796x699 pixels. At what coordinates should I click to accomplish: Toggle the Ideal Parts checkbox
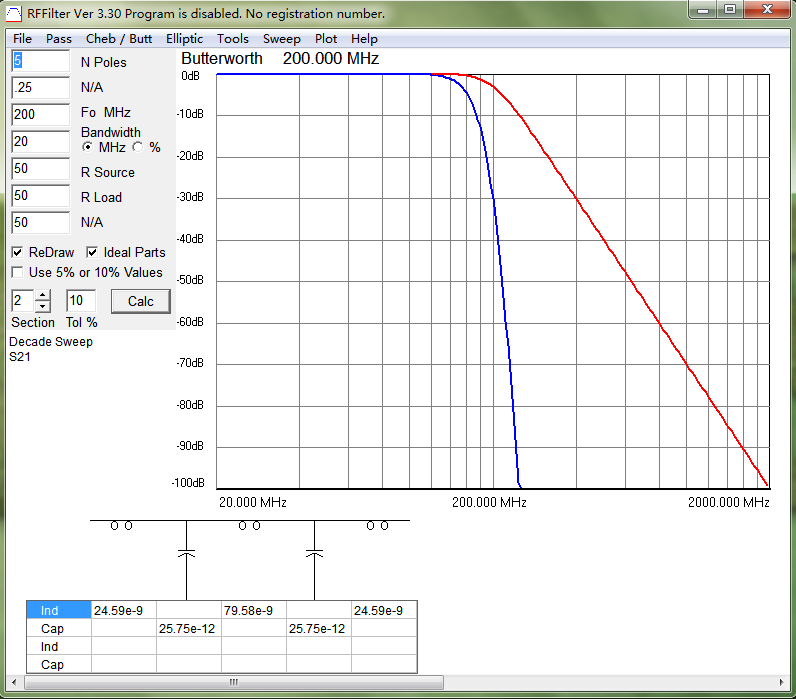pyautogui.click(x=92, y=252)
